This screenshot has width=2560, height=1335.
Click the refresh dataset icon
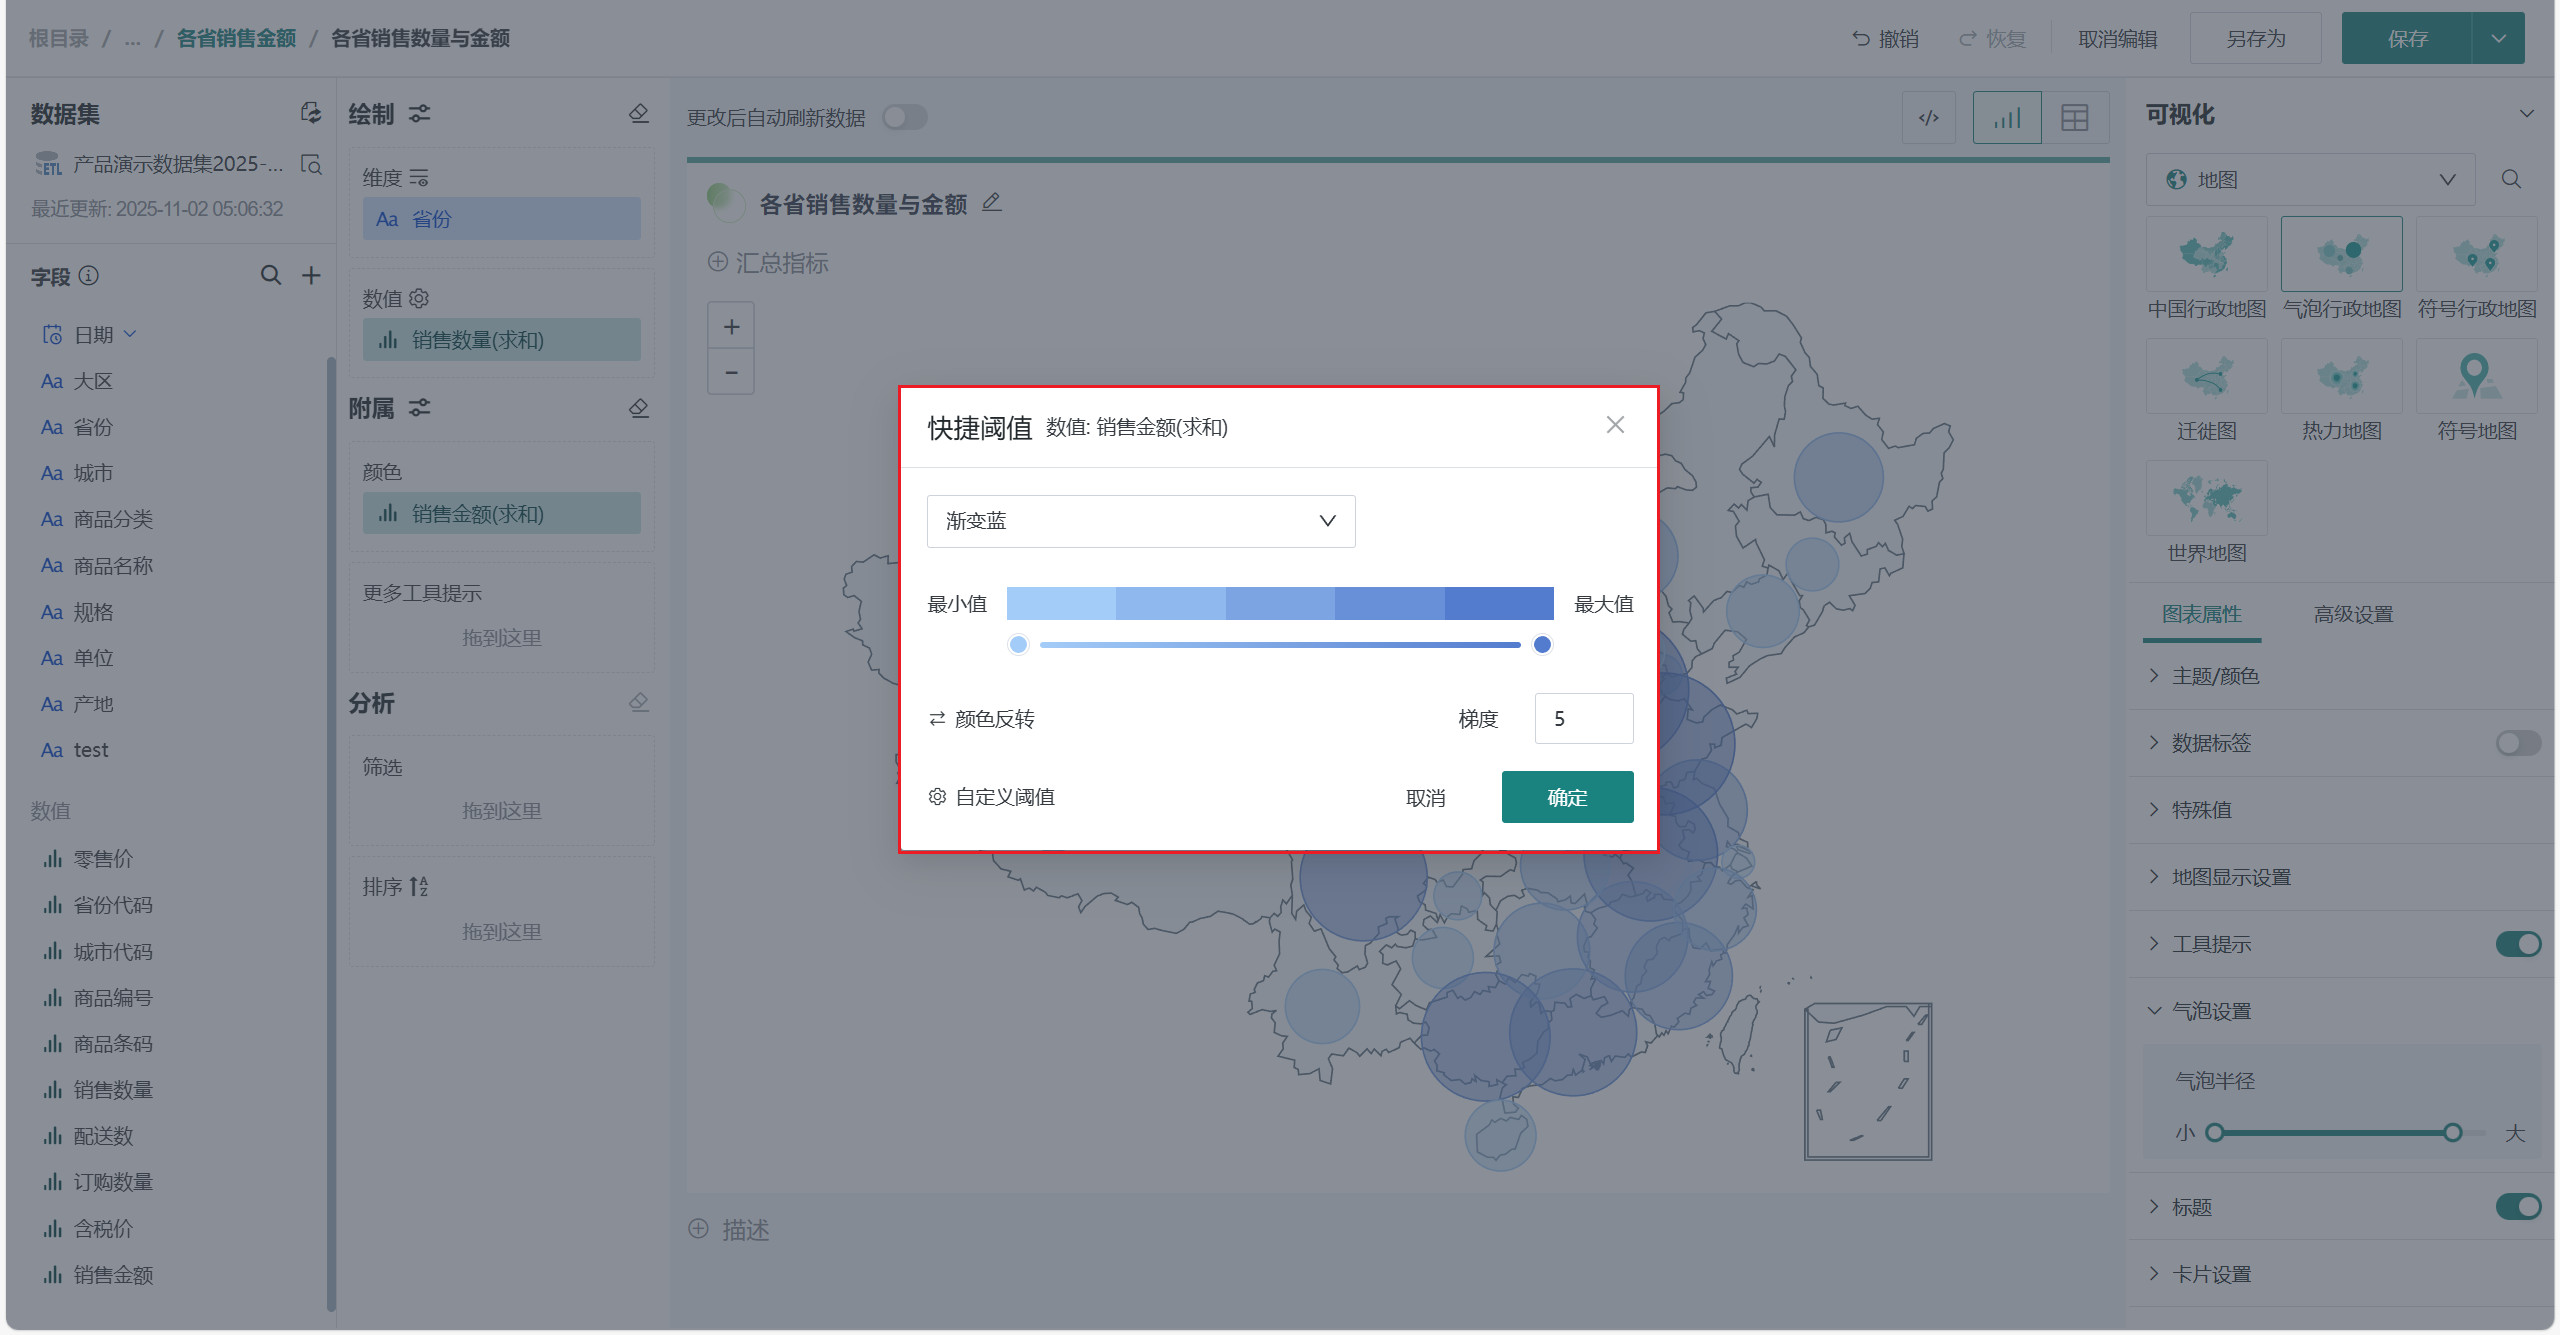[311, 113]
